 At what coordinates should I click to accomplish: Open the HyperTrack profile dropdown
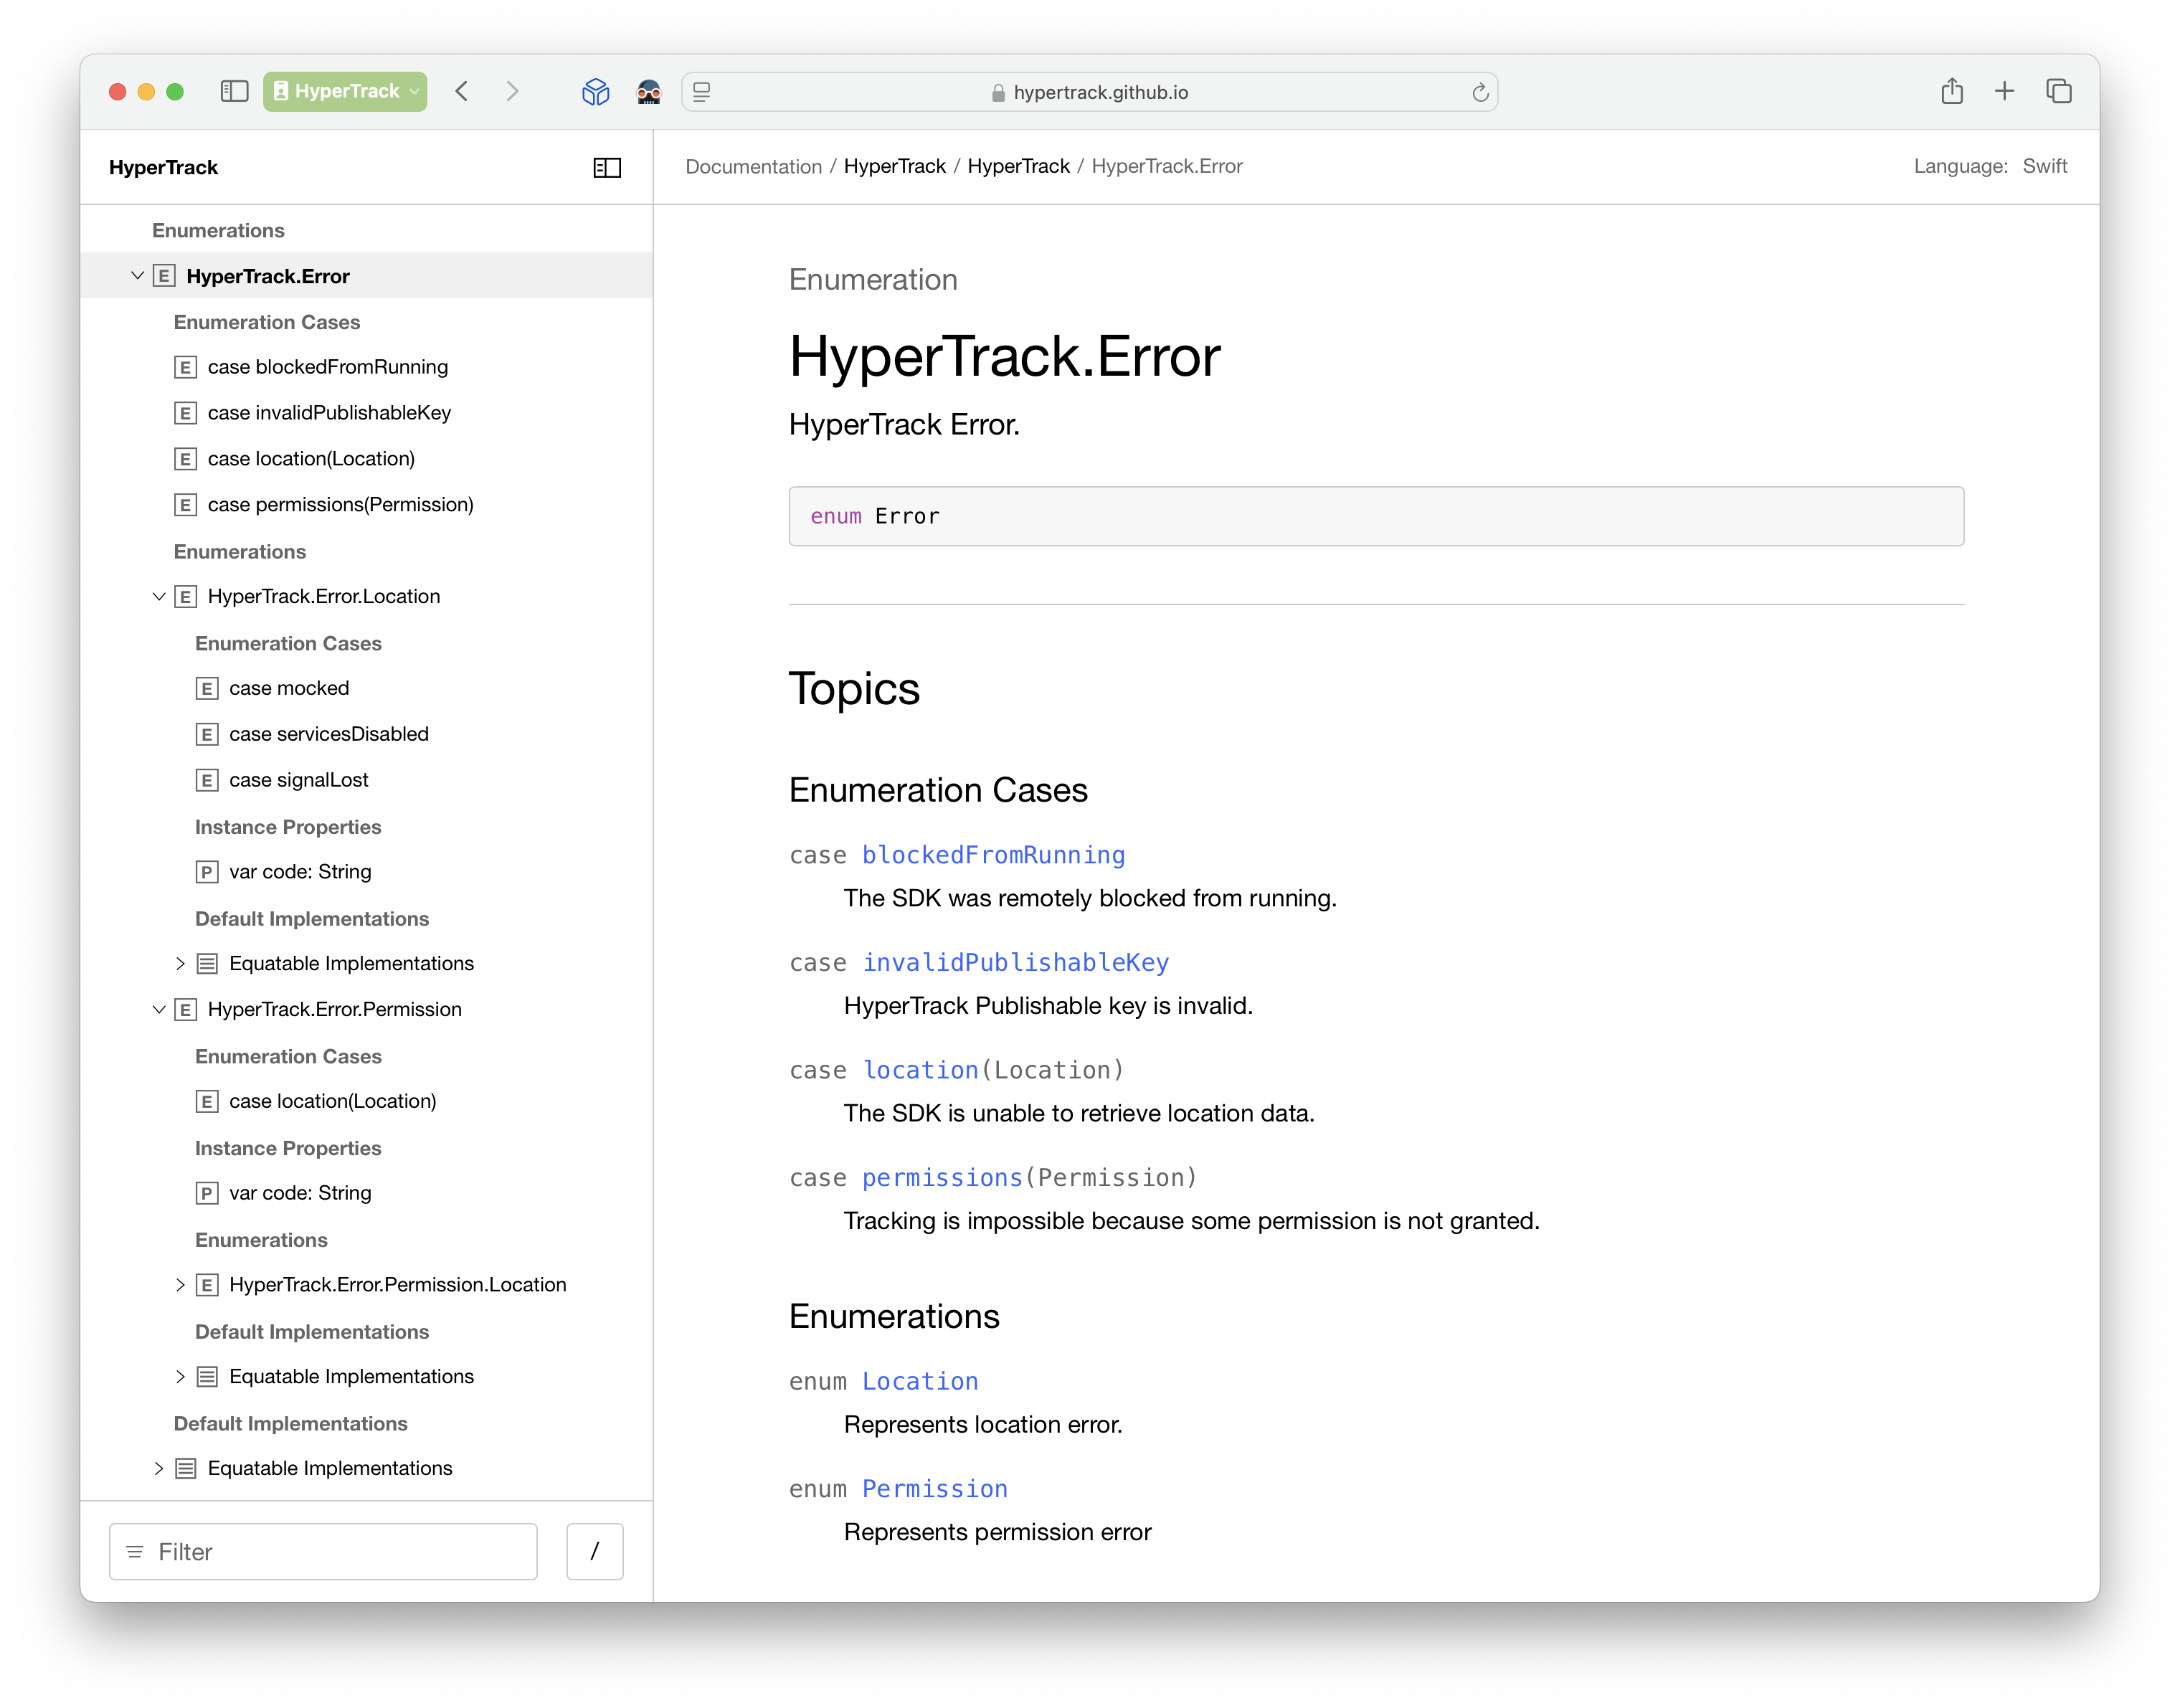pyautogui.click(x=345, y=91)
